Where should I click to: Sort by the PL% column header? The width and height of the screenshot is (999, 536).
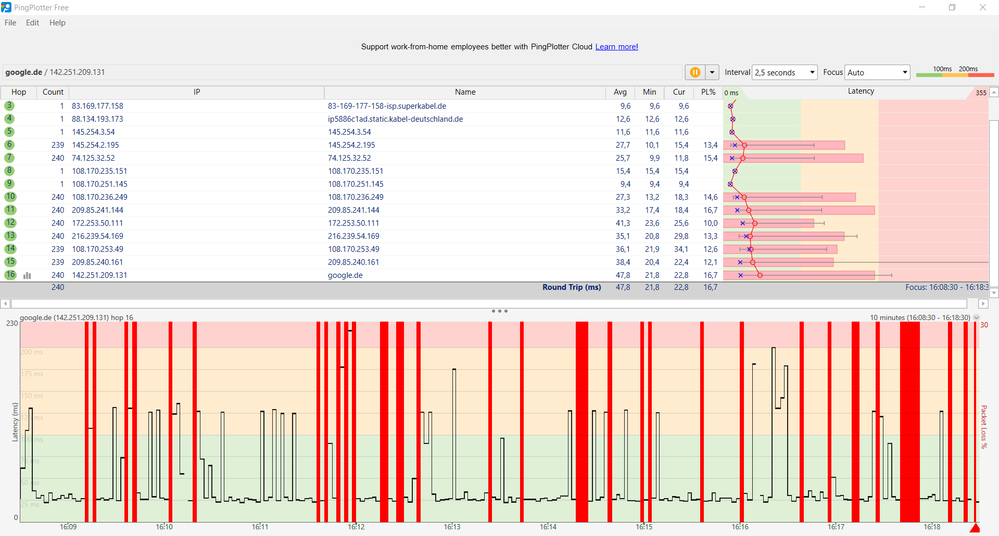(709, 92)
